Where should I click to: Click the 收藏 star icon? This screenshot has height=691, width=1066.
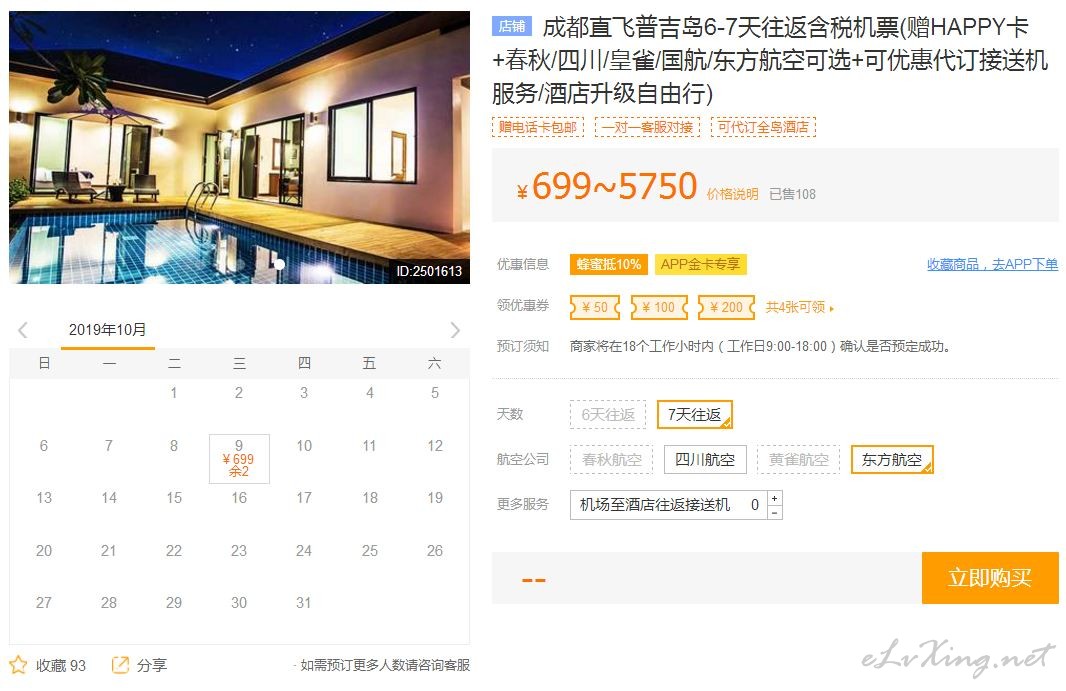coord(18,665)
